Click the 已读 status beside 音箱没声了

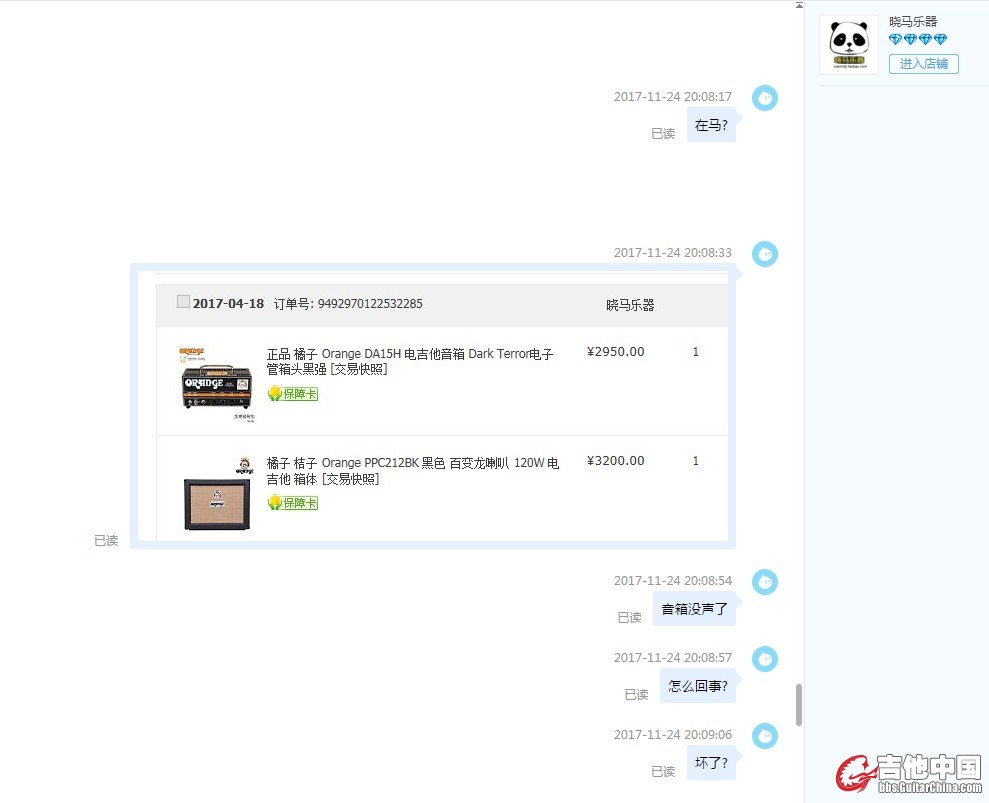629,618
